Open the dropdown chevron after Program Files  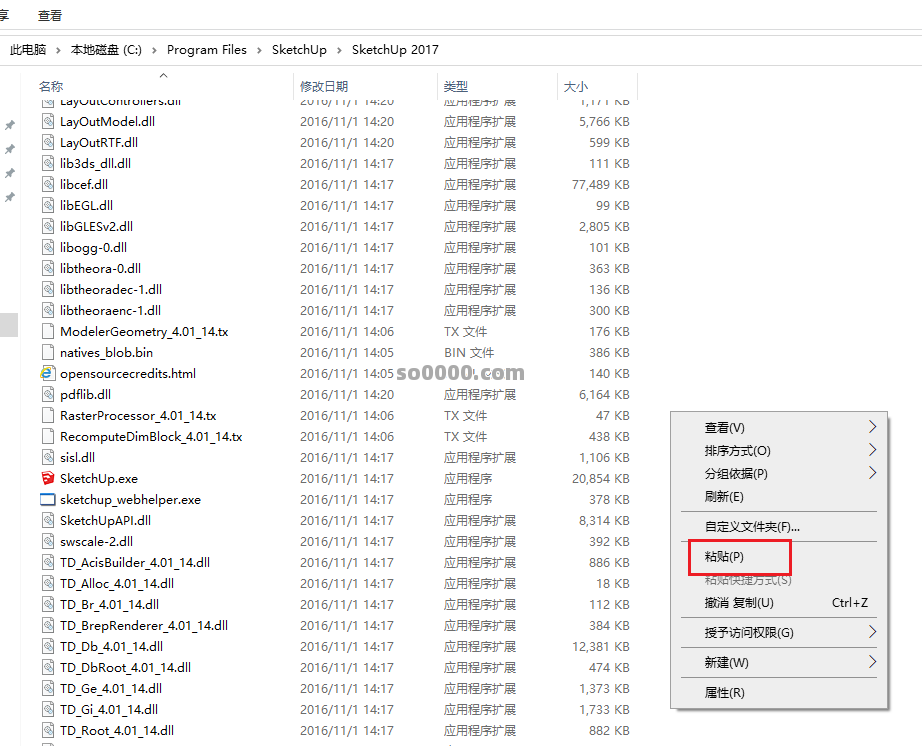(x=259, y=51)
